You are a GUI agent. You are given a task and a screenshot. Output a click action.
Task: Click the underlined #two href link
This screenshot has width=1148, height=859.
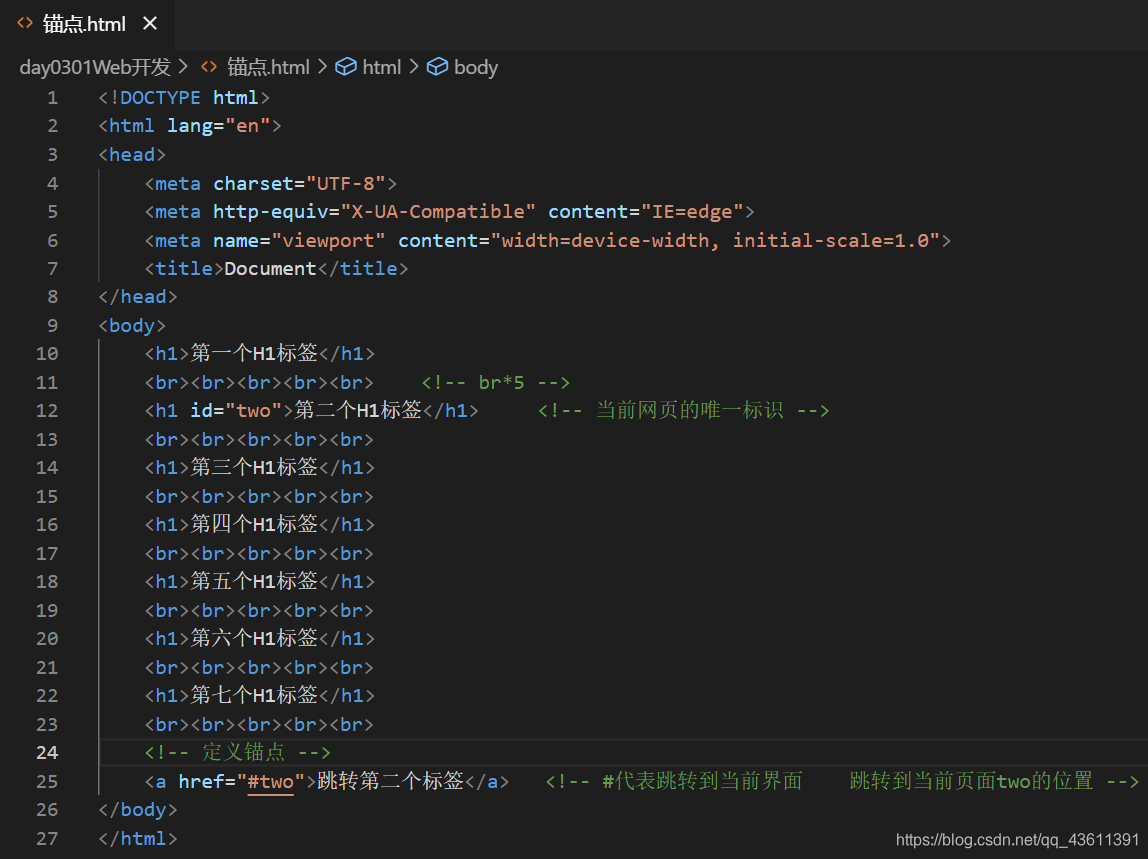271,781
